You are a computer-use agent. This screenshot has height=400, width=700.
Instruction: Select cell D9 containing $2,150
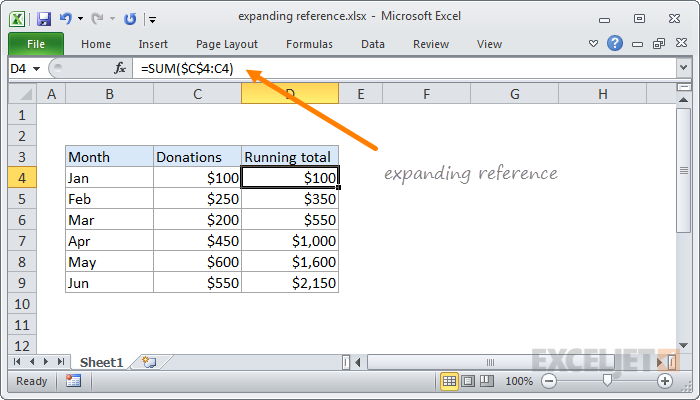point(290,283)
